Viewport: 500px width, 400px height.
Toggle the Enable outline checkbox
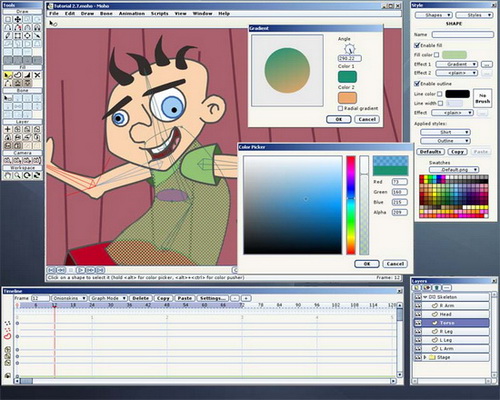click(x=417, y=83)
